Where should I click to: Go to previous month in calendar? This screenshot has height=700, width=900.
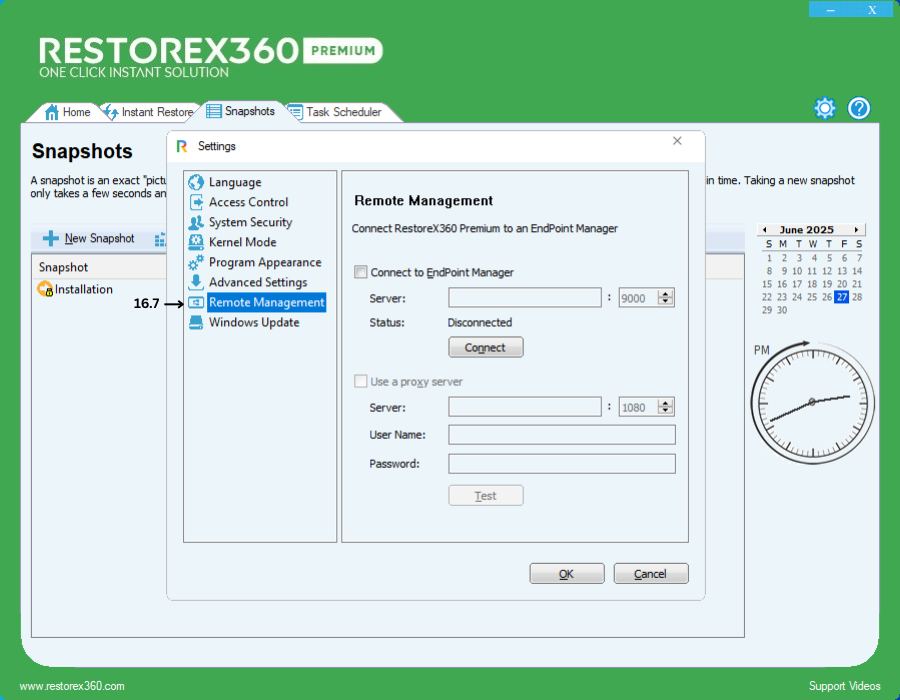(x=764, y=230)
